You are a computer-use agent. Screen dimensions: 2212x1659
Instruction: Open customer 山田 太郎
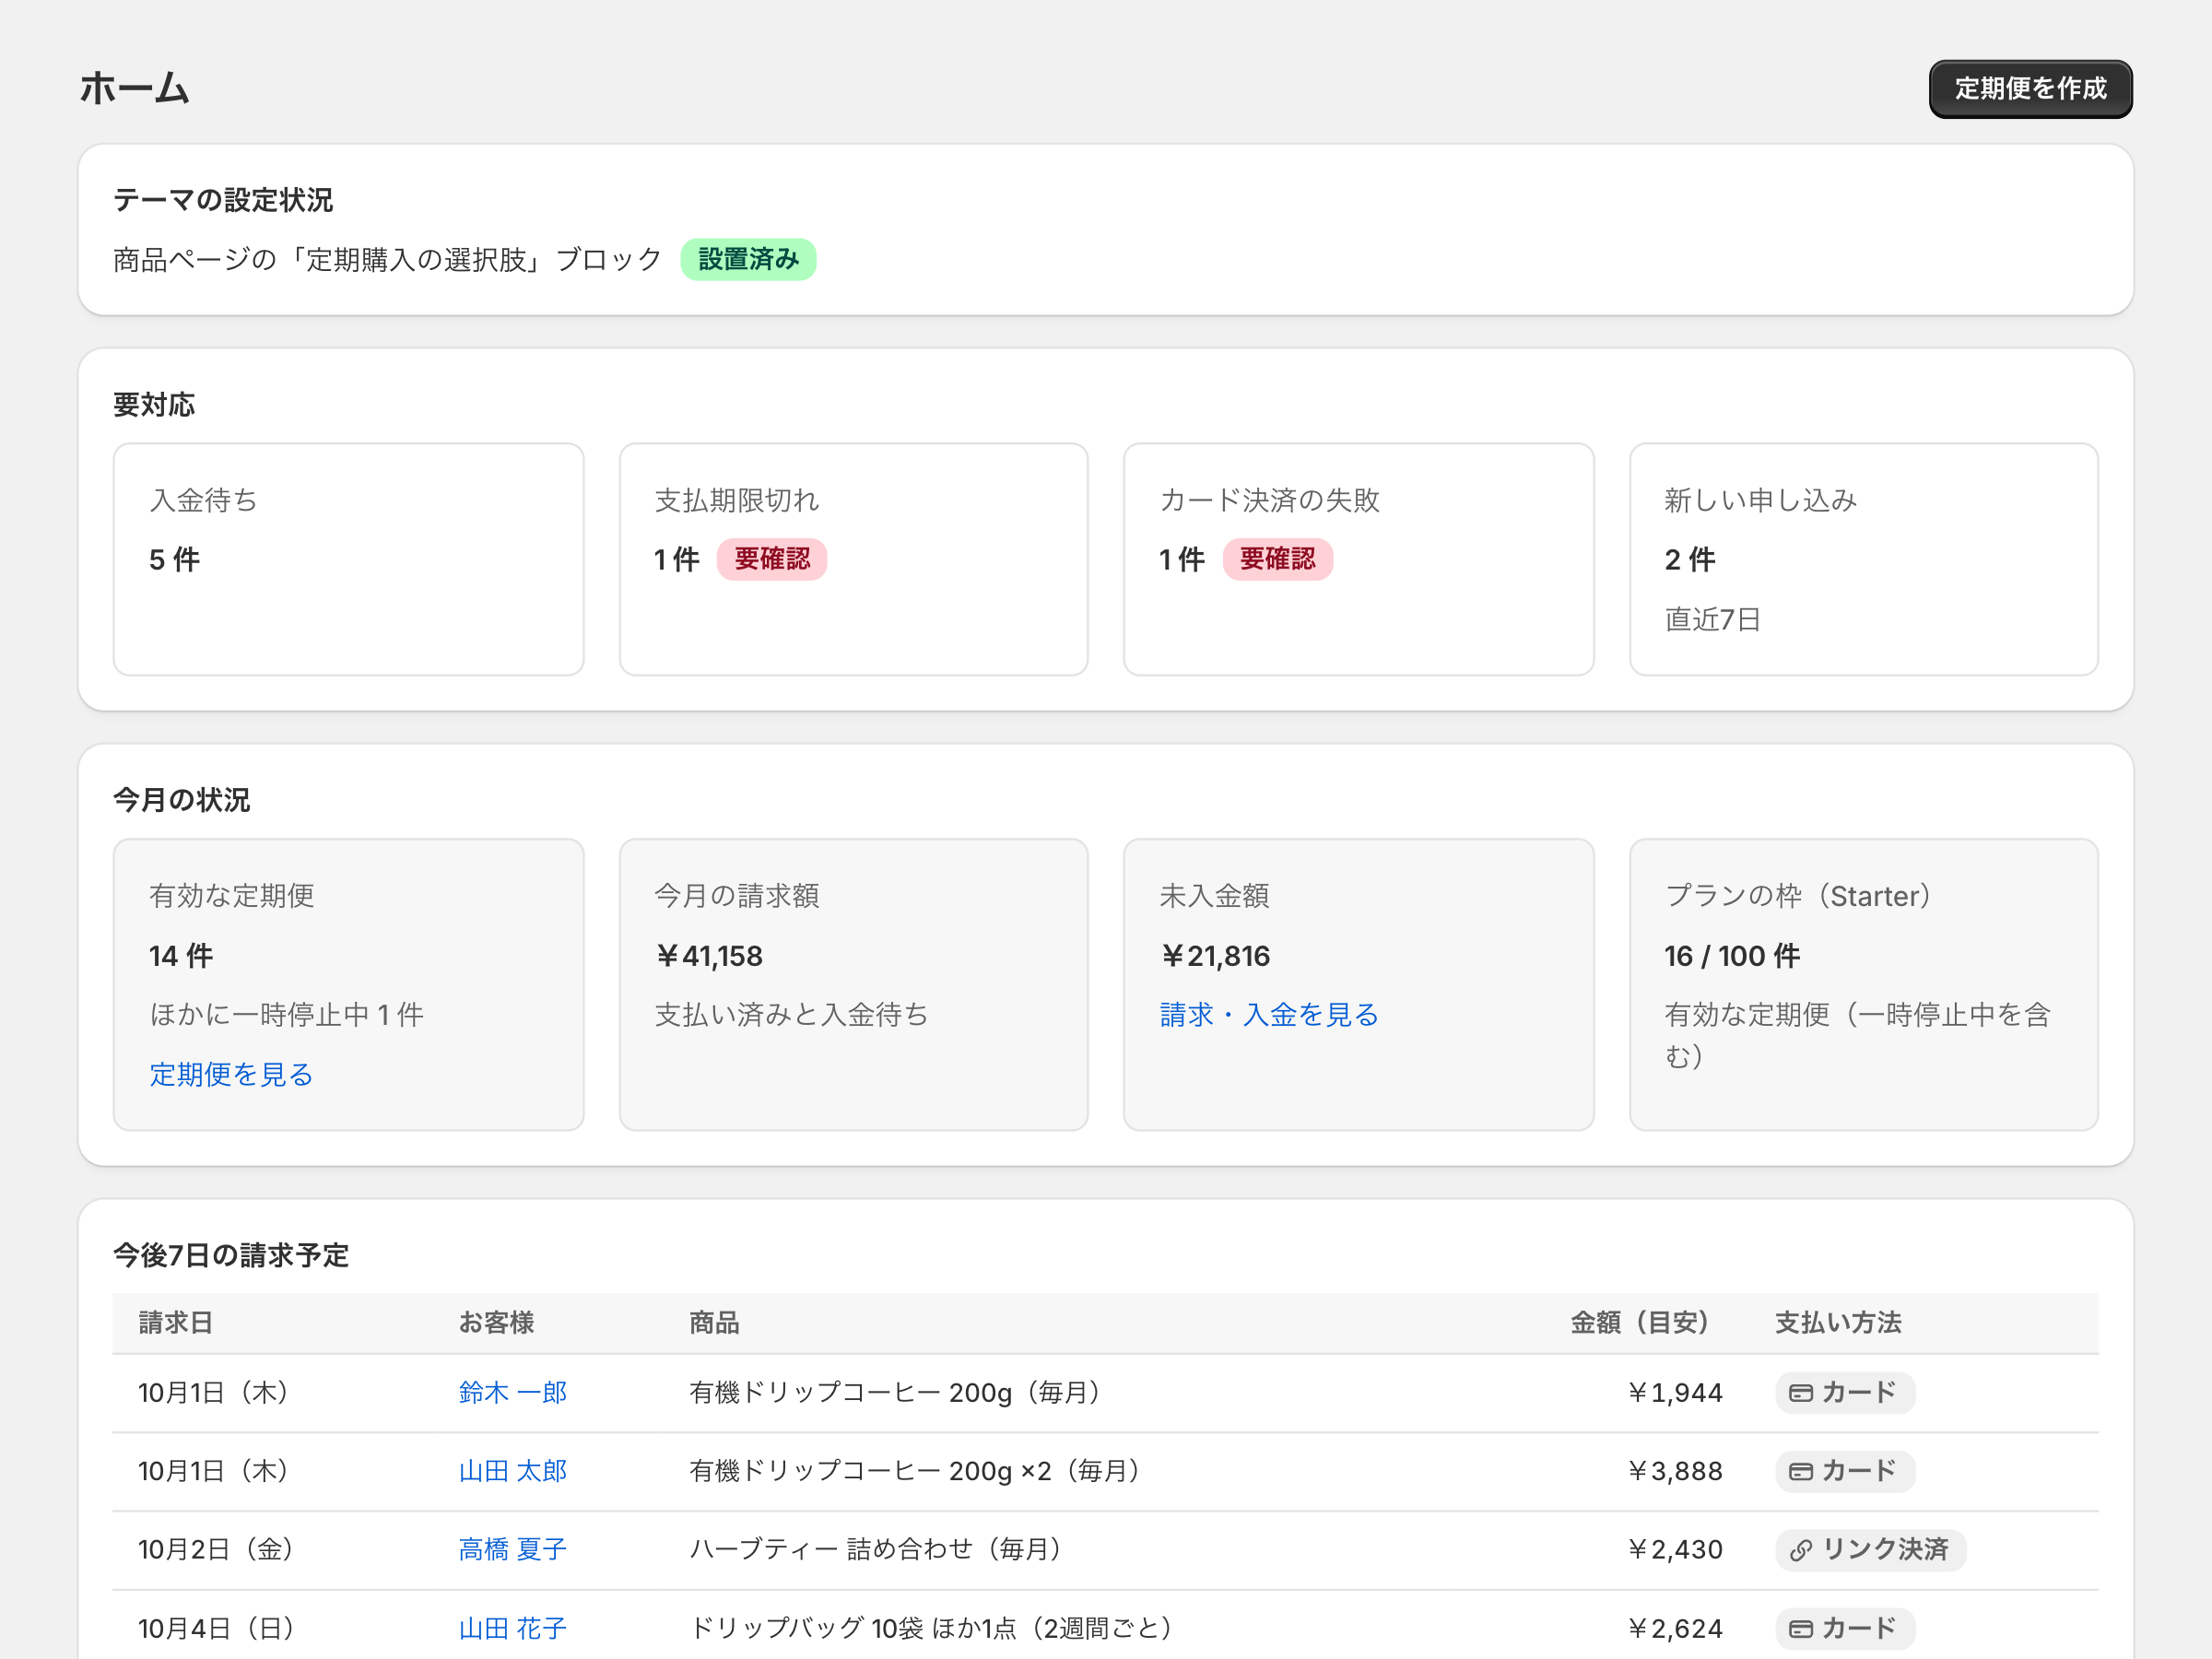pyautogui.click(x=512, y=1471)
